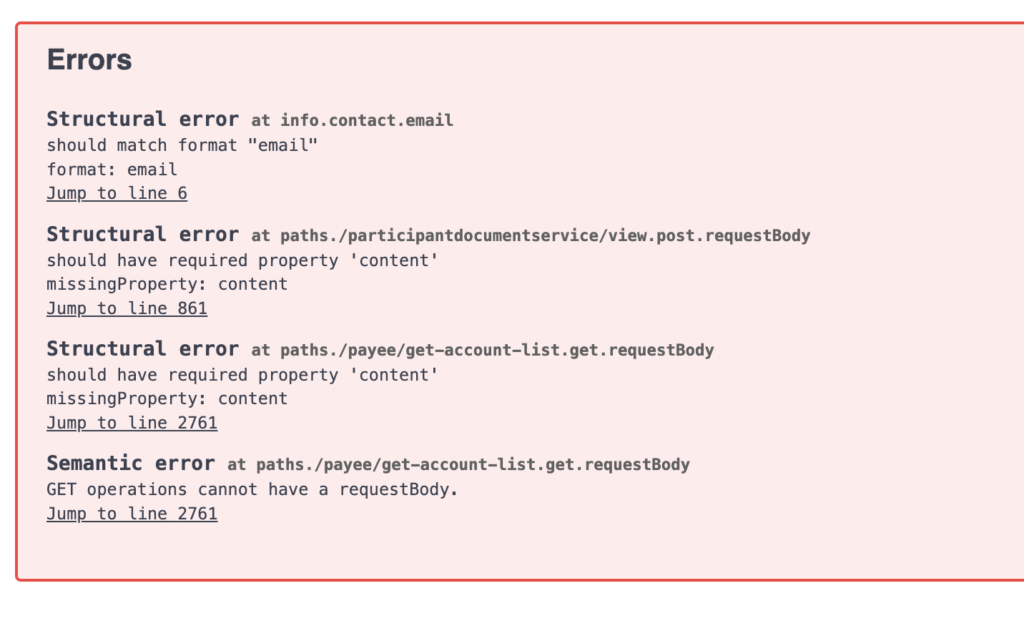Click the Structural error title for info.contact.email

pos(142,119)
